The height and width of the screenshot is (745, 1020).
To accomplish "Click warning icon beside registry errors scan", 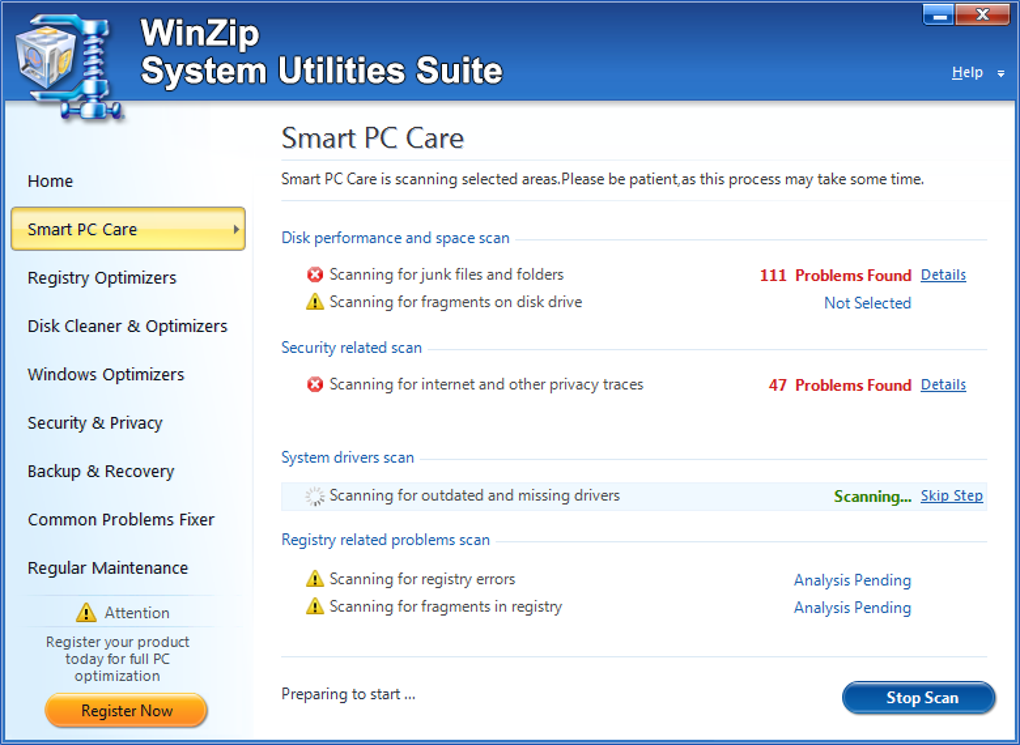I will tap(315, 579).
